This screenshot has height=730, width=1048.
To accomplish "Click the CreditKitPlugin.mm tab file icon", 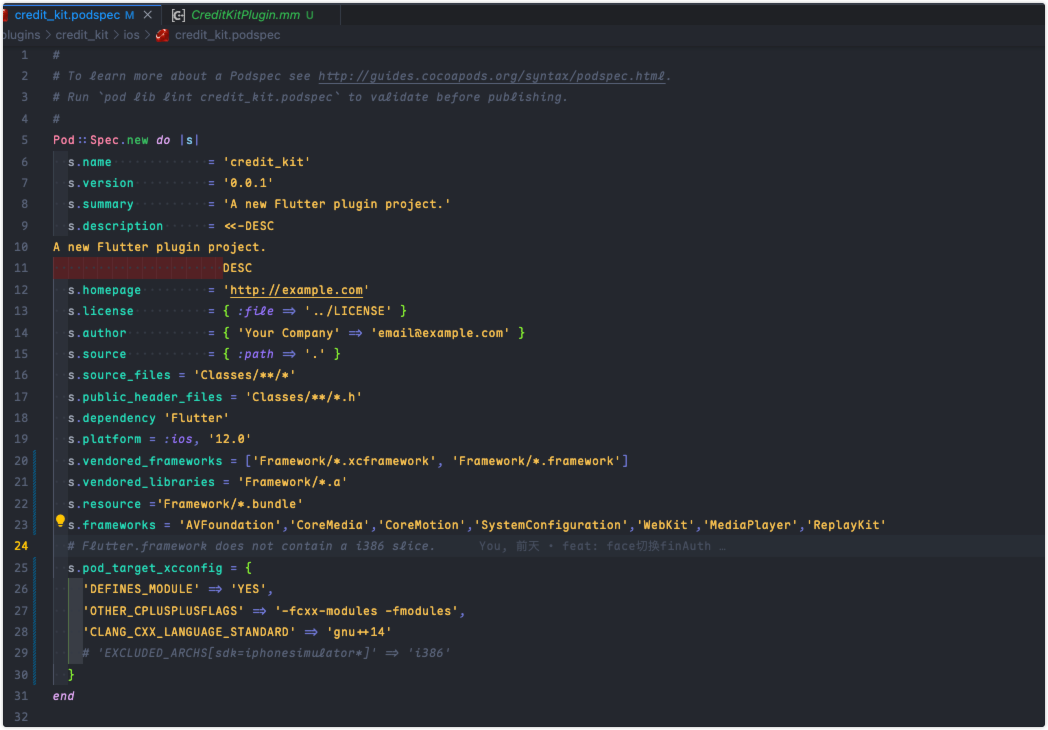I will pos(179,15).
